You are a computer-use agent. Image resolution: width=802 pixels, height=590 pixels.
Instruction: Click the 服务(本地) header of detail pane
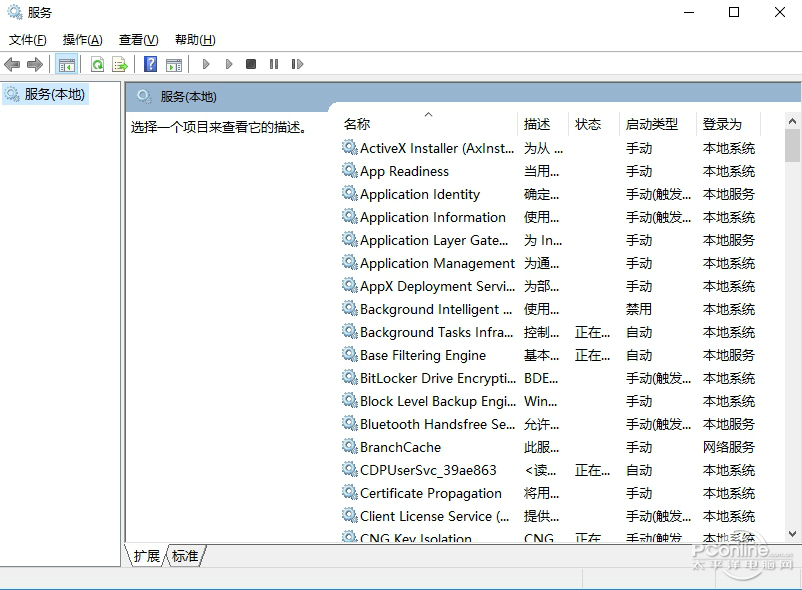[x=188, y=97]
